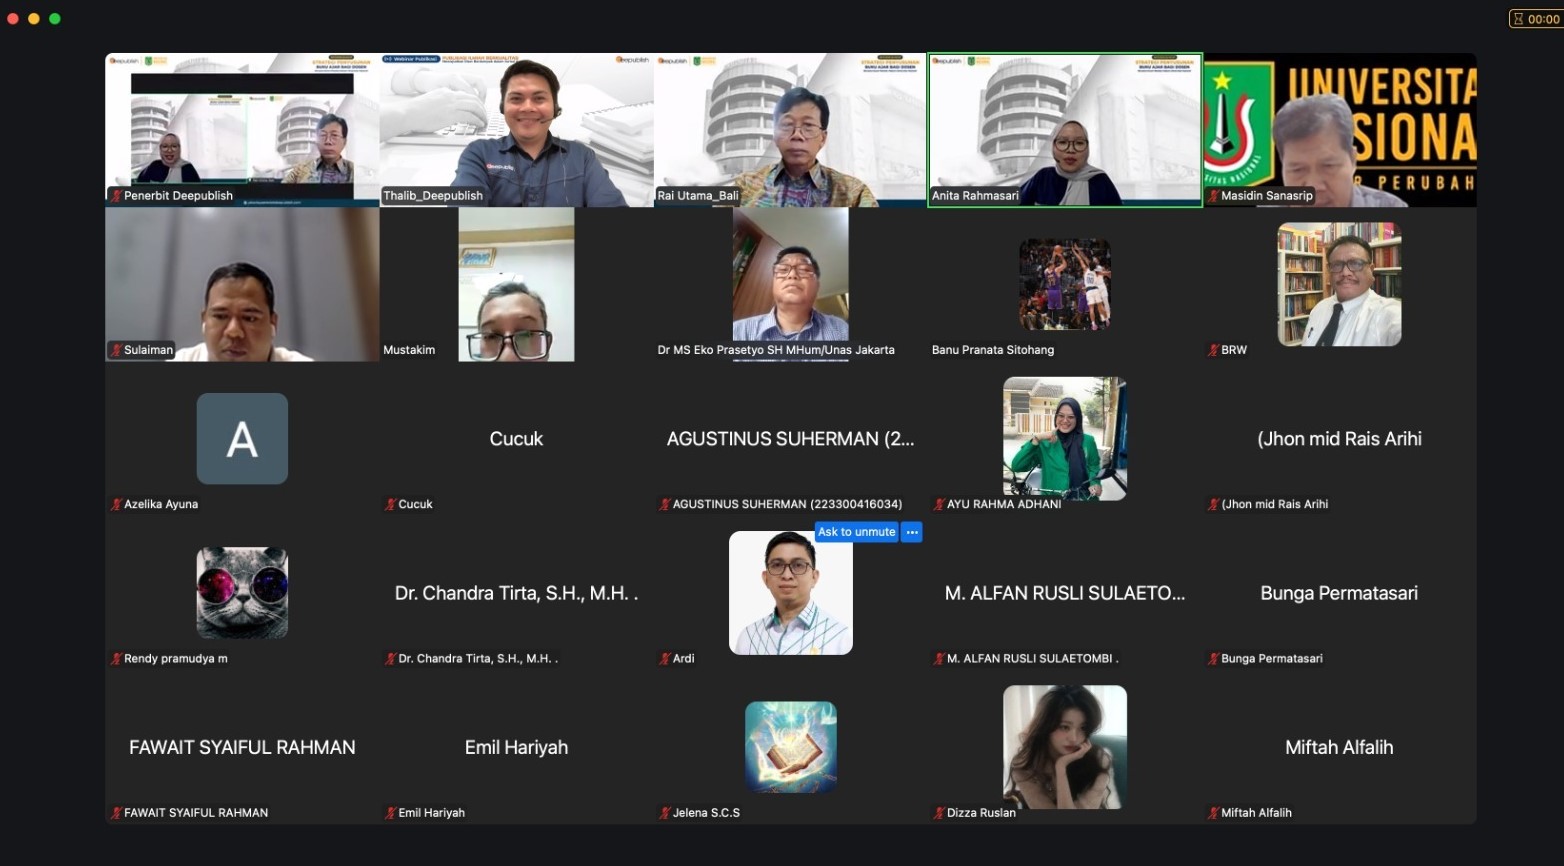Click Rendy pramudya's cat avatar picture
This screenshot has height=866, width=1564.
(x=242, y=593)
